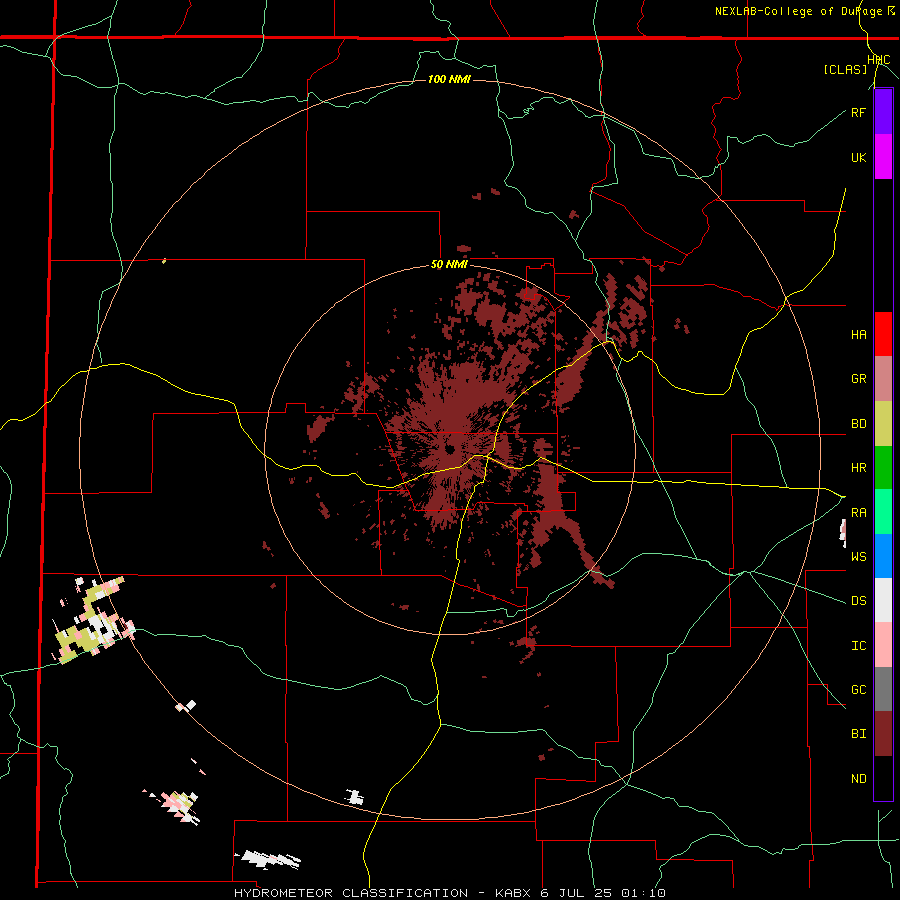
Task: Click the IC pink legend swatch
Action: (883, 645)
